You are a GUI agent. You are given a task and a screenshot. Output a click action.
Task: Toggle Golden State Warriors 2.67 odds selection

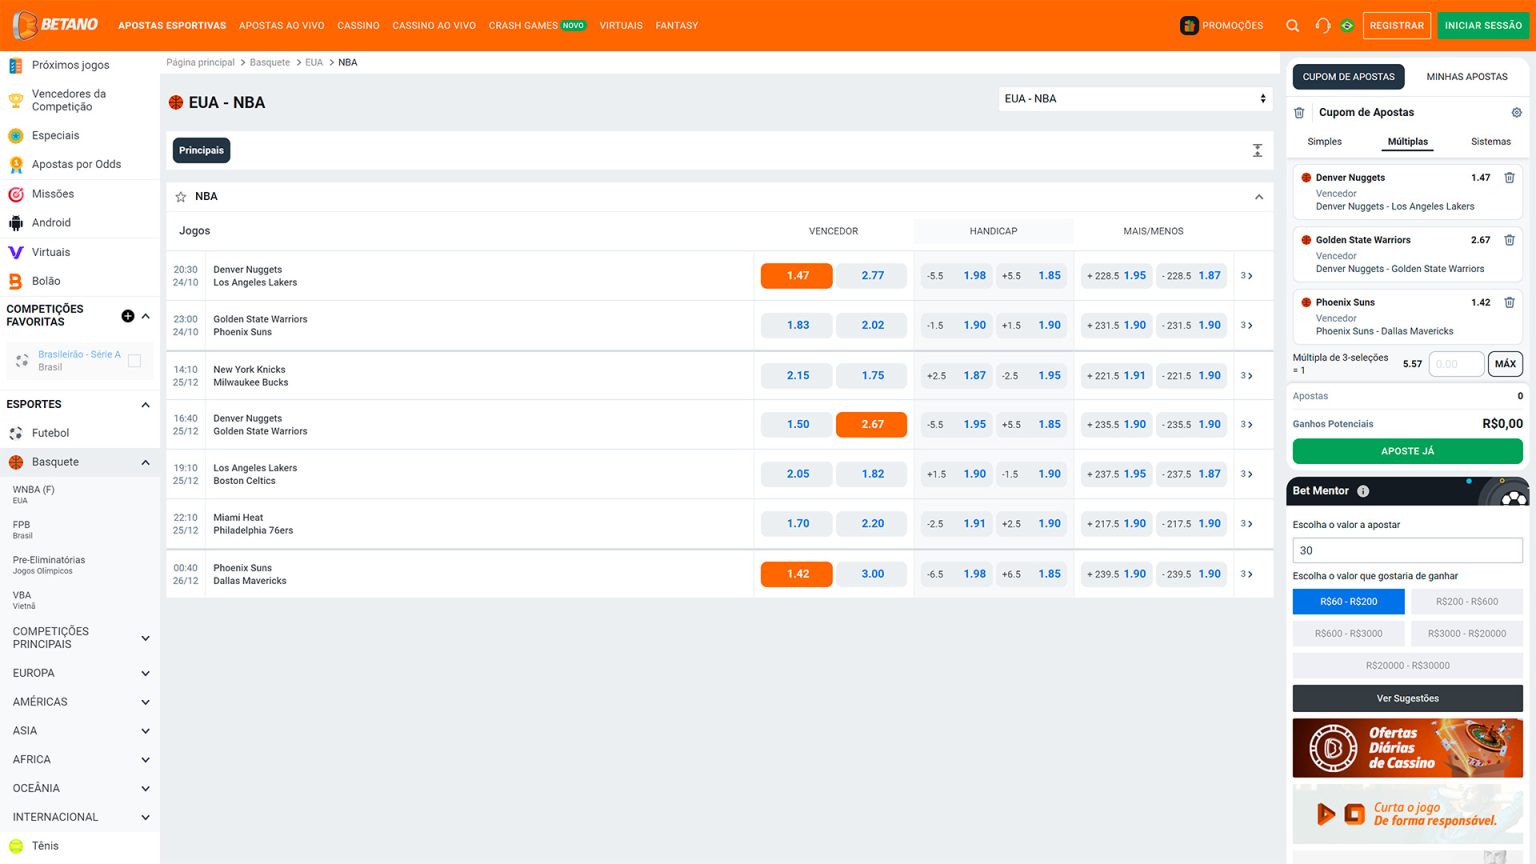[871, 424]
